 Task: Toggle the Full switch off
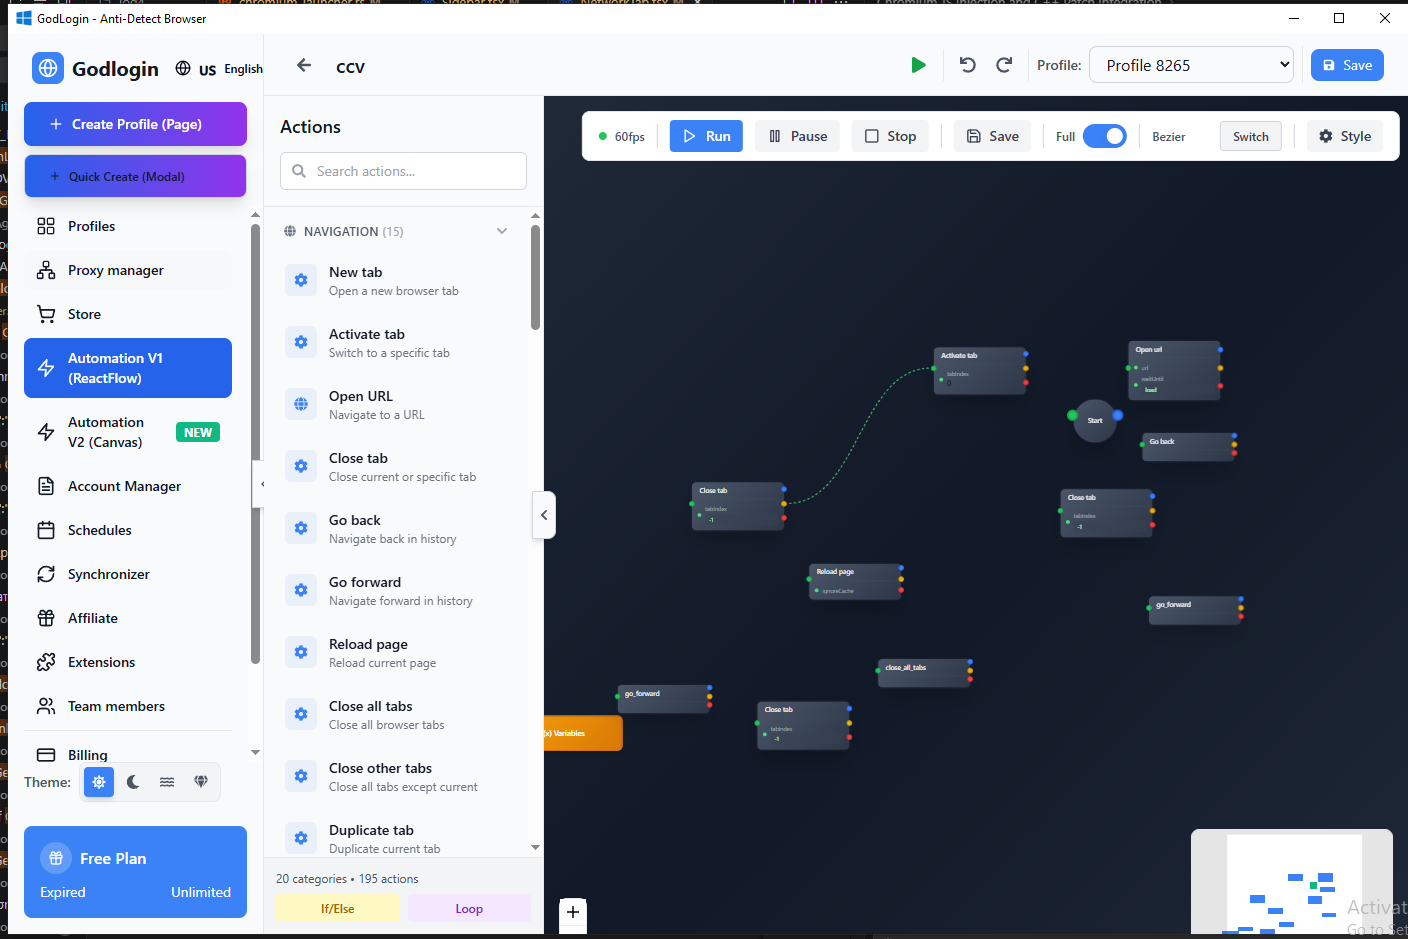pyautogui.click(x=1104, y=136)
